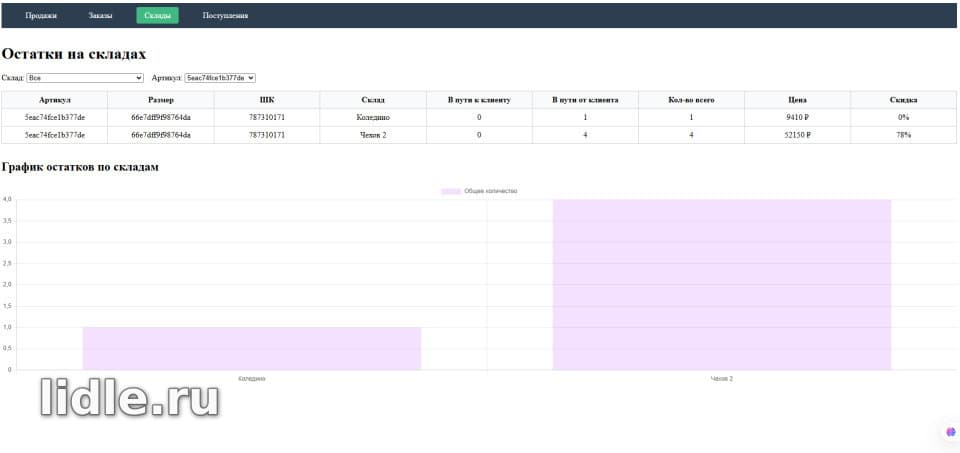Select the Коледино cell in the table
The width and height of the screenshot is (960, 453).
click(373, 118)
